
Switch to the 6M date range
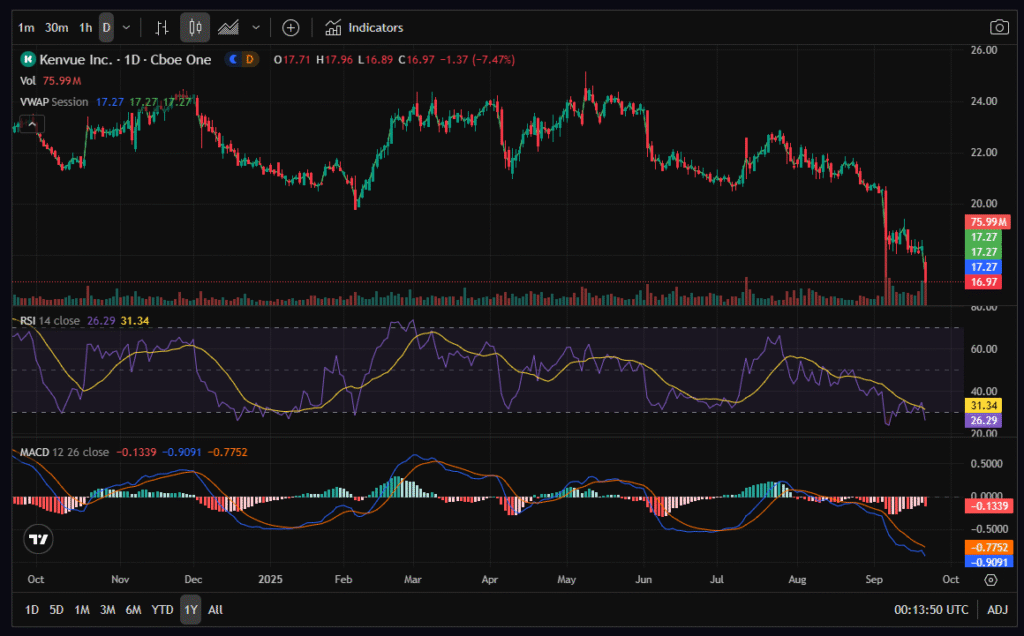click(133, 609)
